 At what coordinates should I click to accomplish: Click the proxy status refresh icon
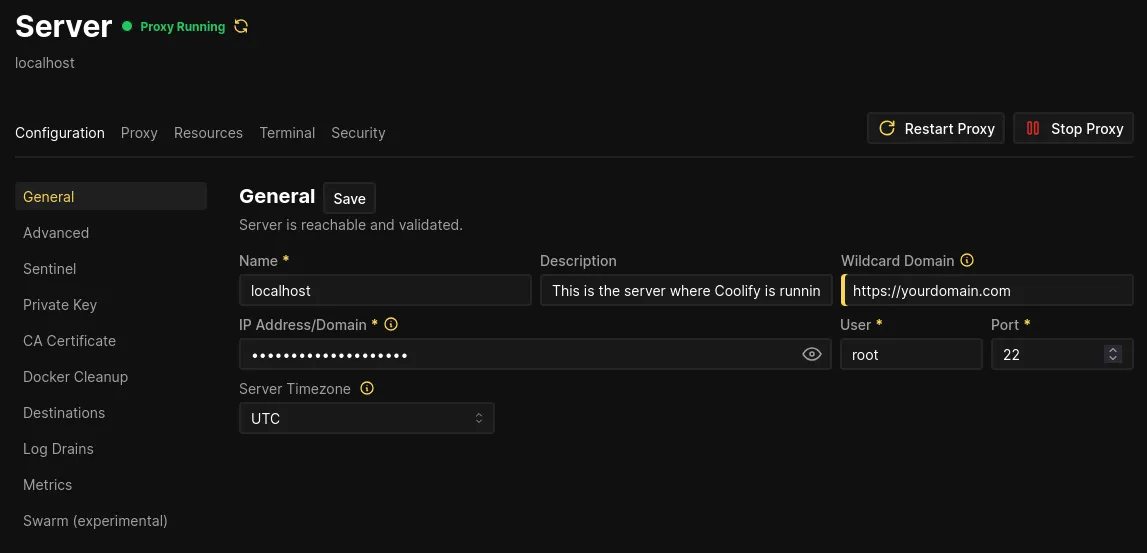tap(241, 26)
